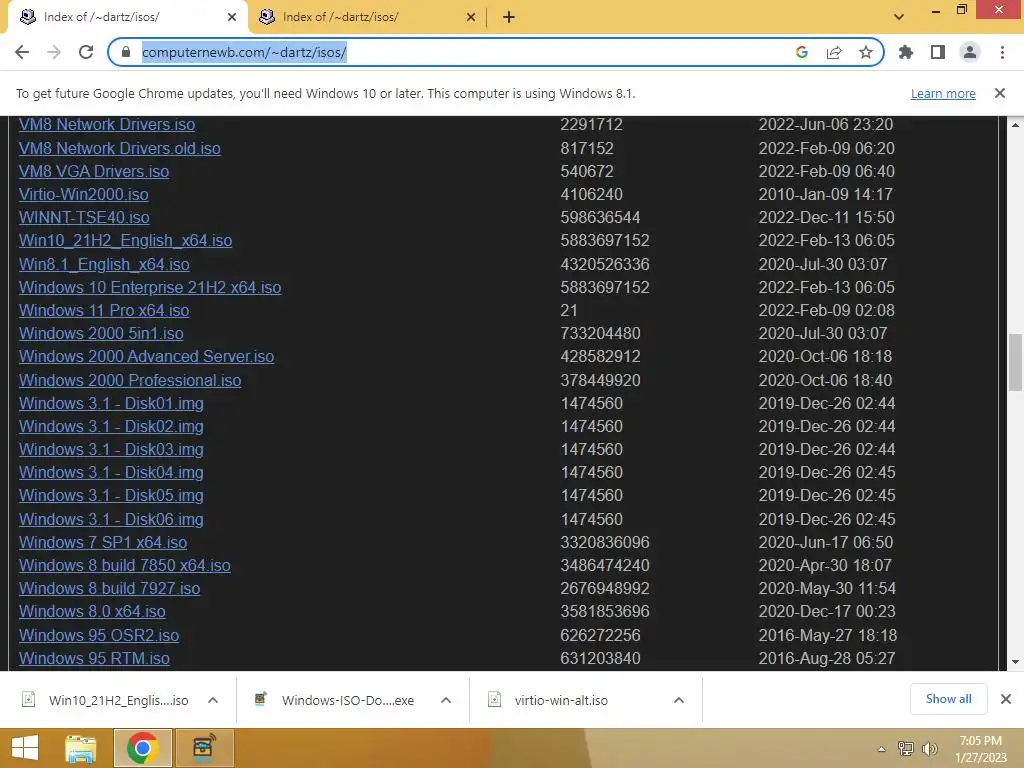Image resolution: width=1024 pixels, height=768 pixels.
Task: Dismiss the Chrome update notification bar
Action: [x=1000, y=93]
